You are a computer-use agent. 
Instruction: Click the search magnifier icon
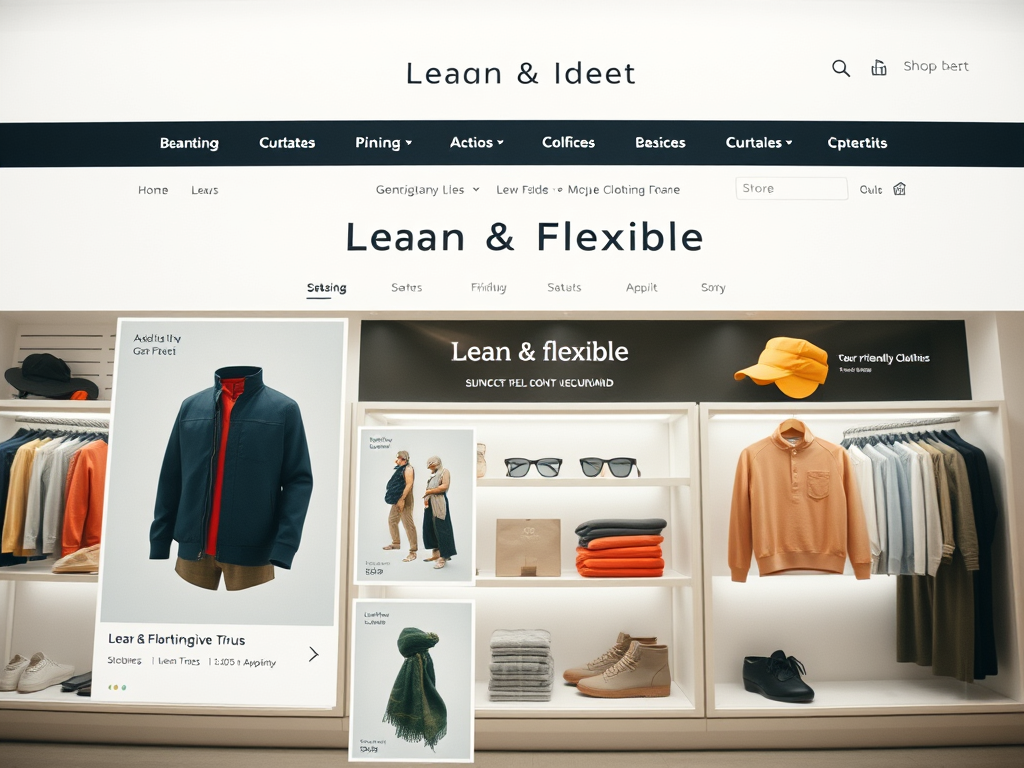pos(840,68)
